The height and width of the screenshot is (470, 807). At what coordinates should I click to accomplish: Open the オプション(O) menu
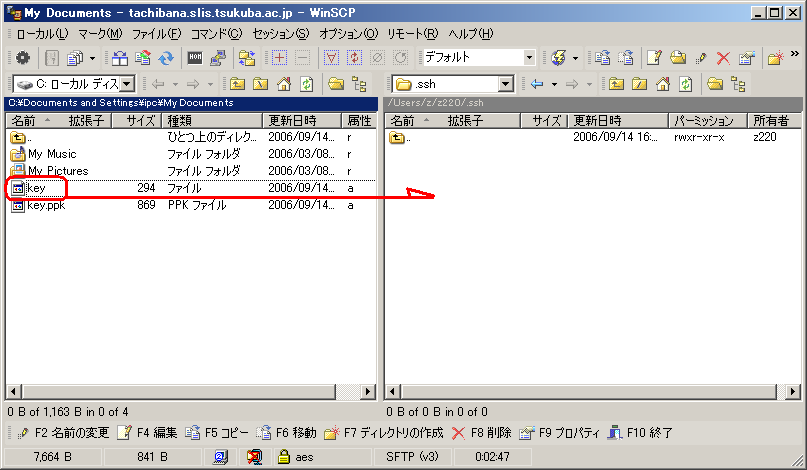pos(348,34)
